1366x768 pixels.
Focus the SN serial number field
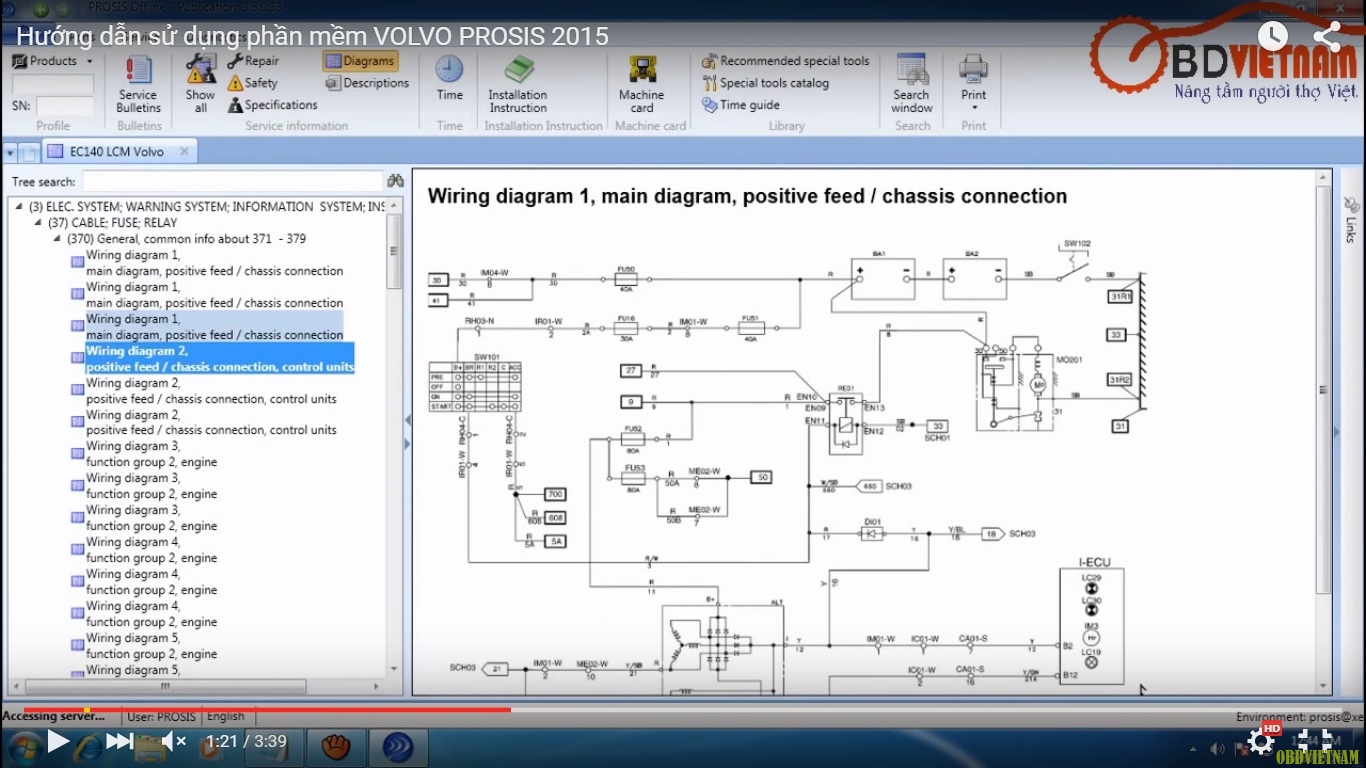64,106
